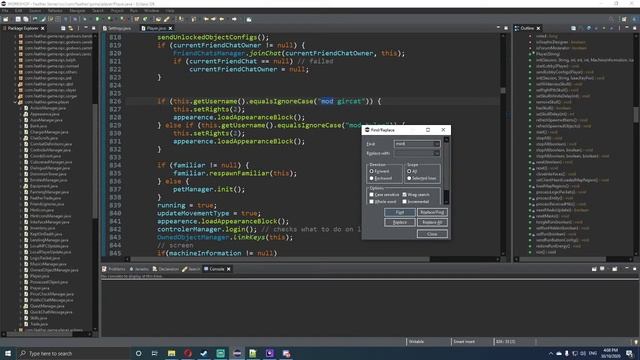Expand QuestManager.java in Package Explorer
Viewport: 640px width, 360px height.
pos(21,306)
